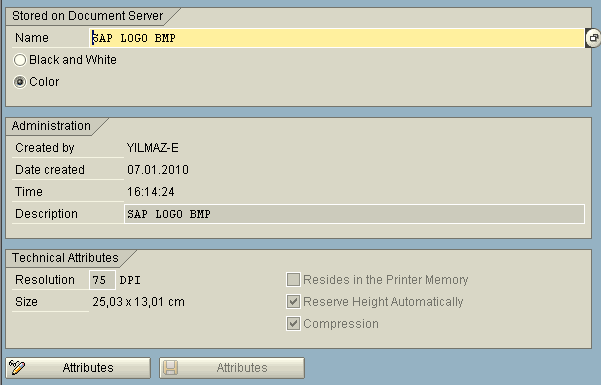Image resolution: width=601 pixels, height=385 pixels.
Task: Click the Size label
Action: [26, 302]
